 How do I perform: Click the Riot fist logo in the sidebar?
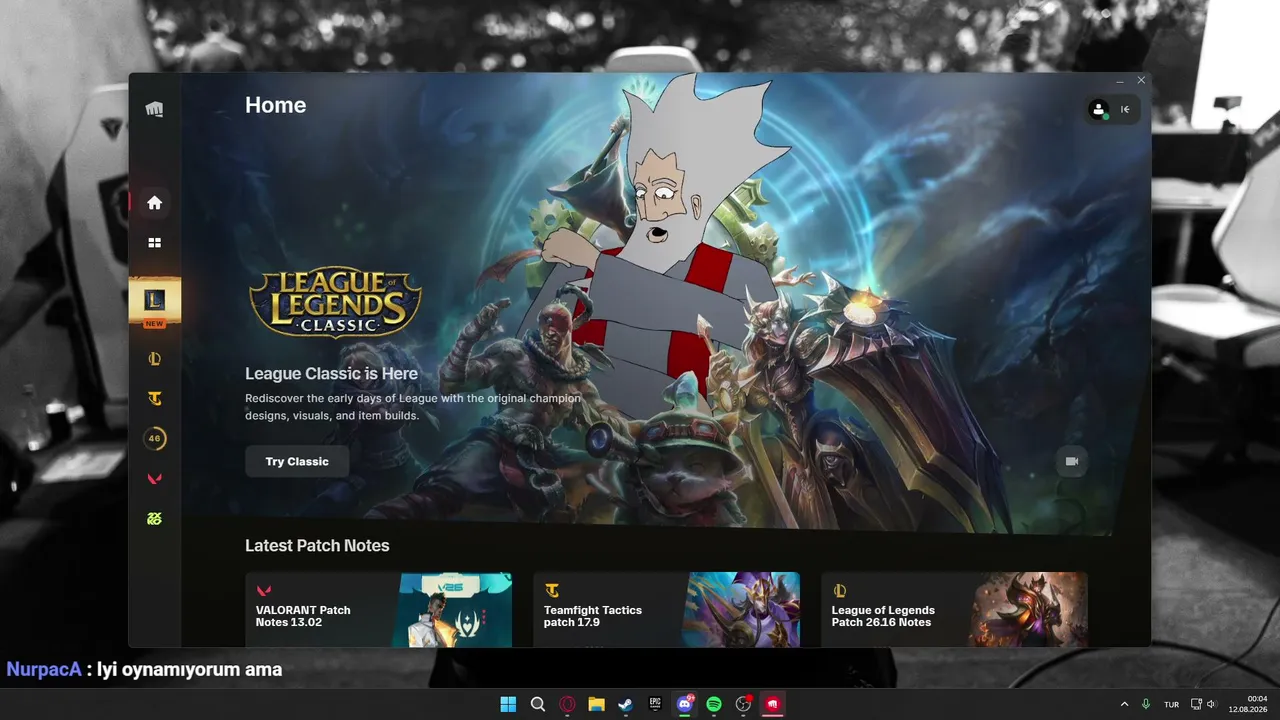(x=154, y=109)
